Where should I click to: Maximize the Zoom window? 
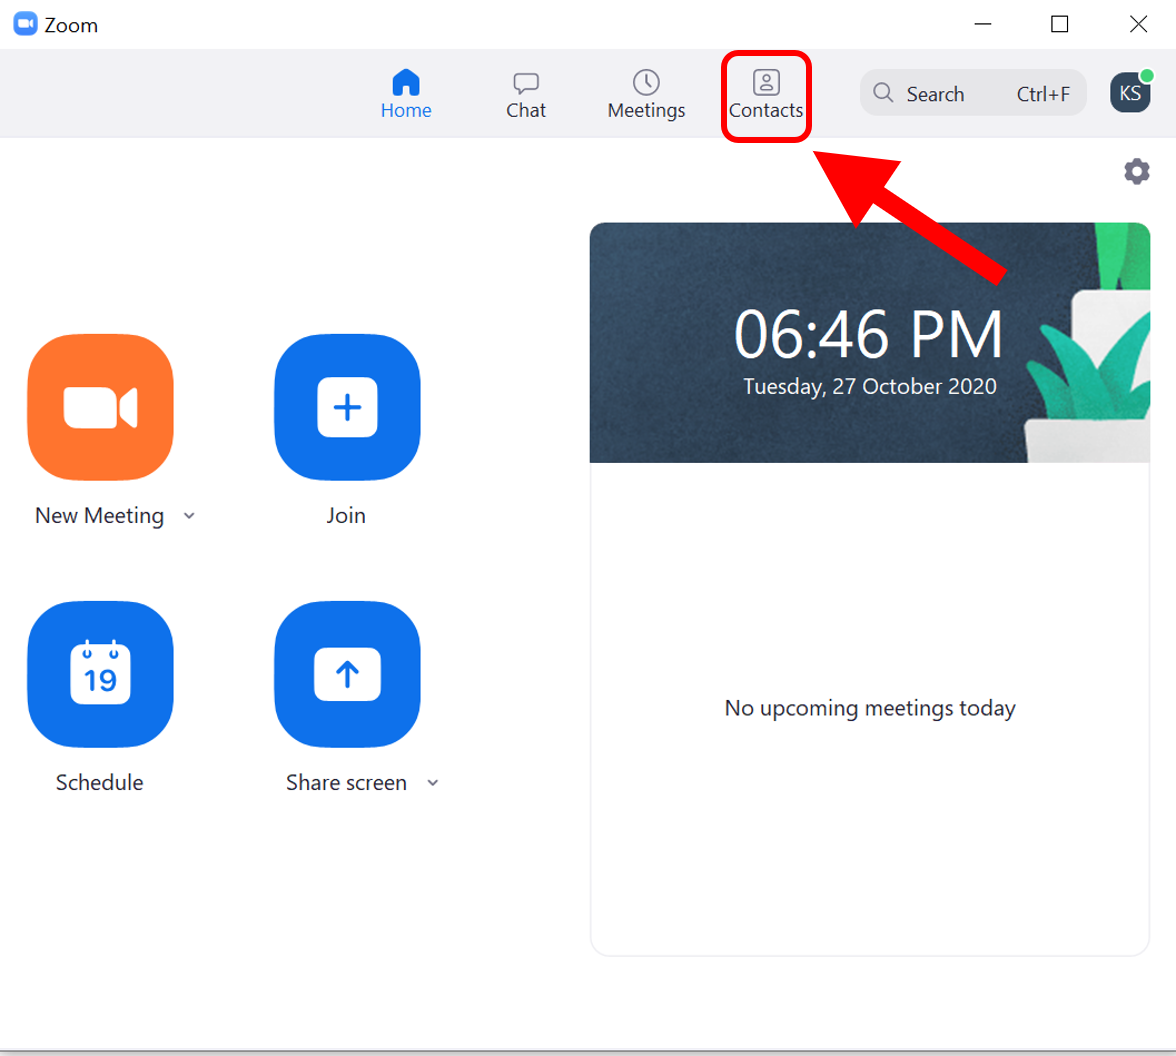1059,25
